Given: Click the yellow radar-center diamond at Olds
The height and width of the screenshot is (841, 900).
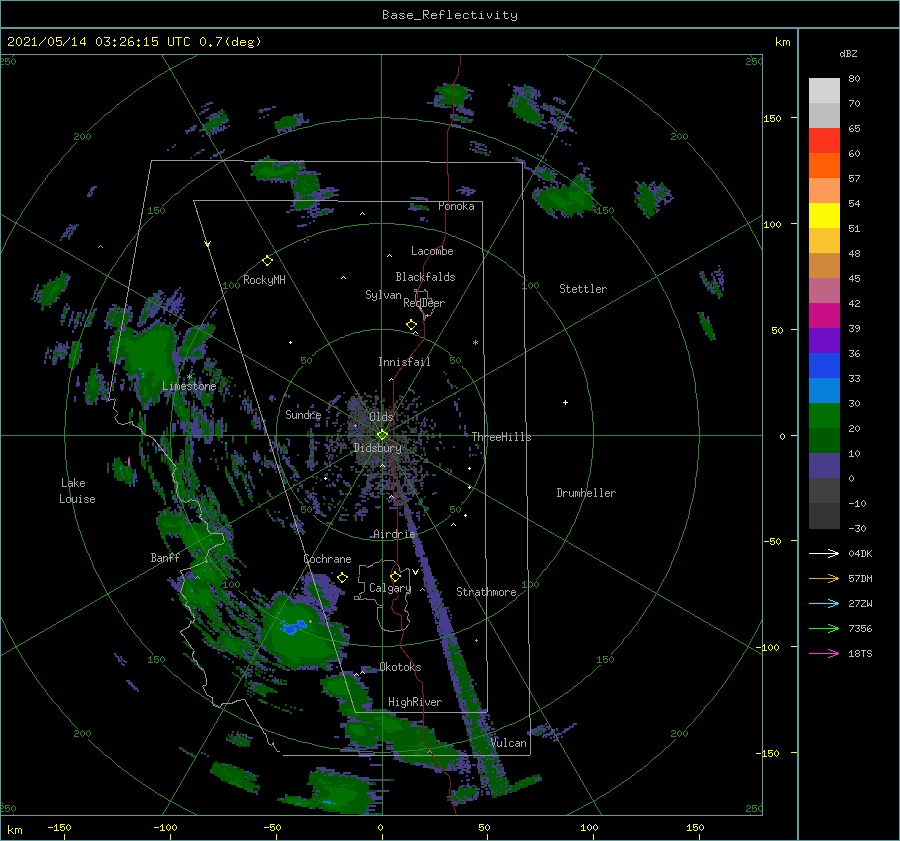Looking at the screenshot, I should point(382,435).
